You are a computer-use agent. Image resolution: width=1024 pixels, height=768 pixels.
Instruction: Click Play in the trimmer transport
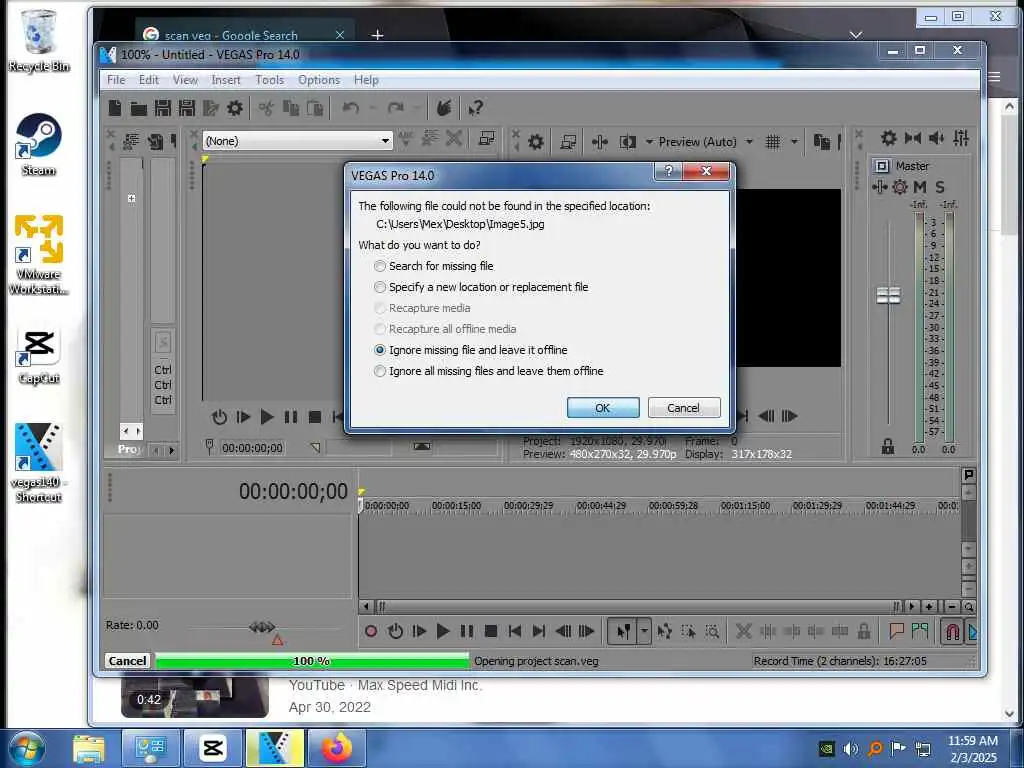tap(266, 417)
